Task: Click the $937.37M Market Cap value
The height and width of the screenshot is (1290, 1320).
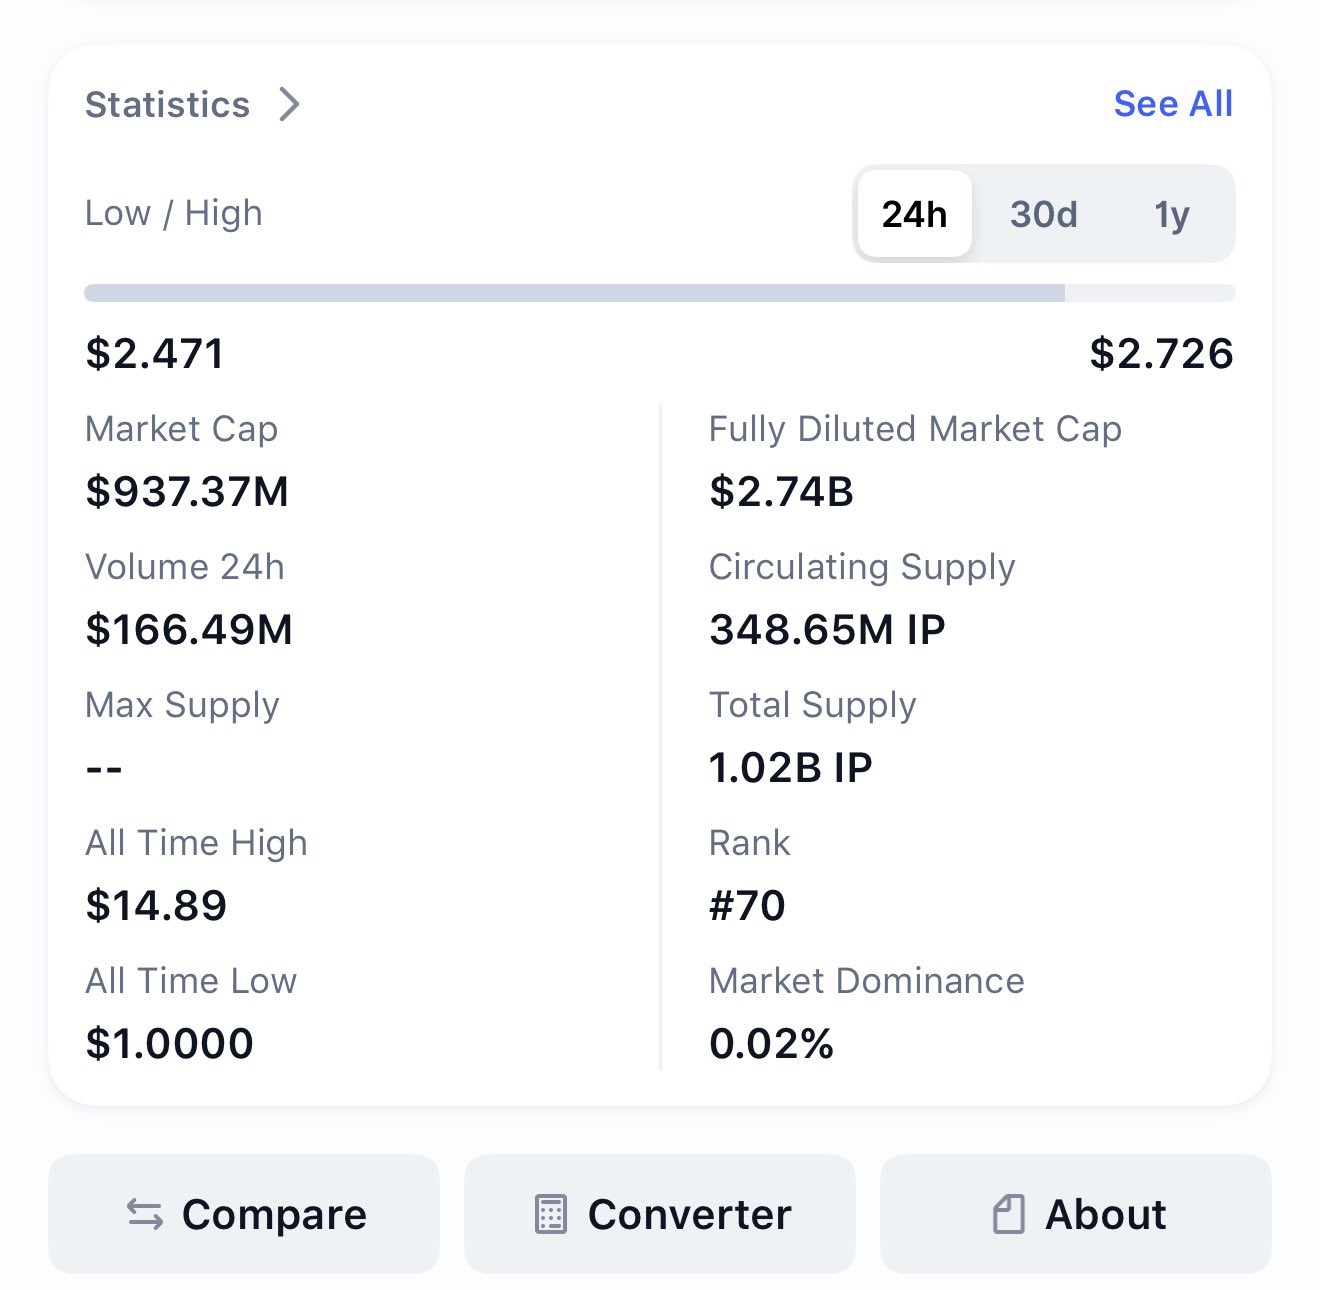Action: pyautogui.click(x=187, y=492)
